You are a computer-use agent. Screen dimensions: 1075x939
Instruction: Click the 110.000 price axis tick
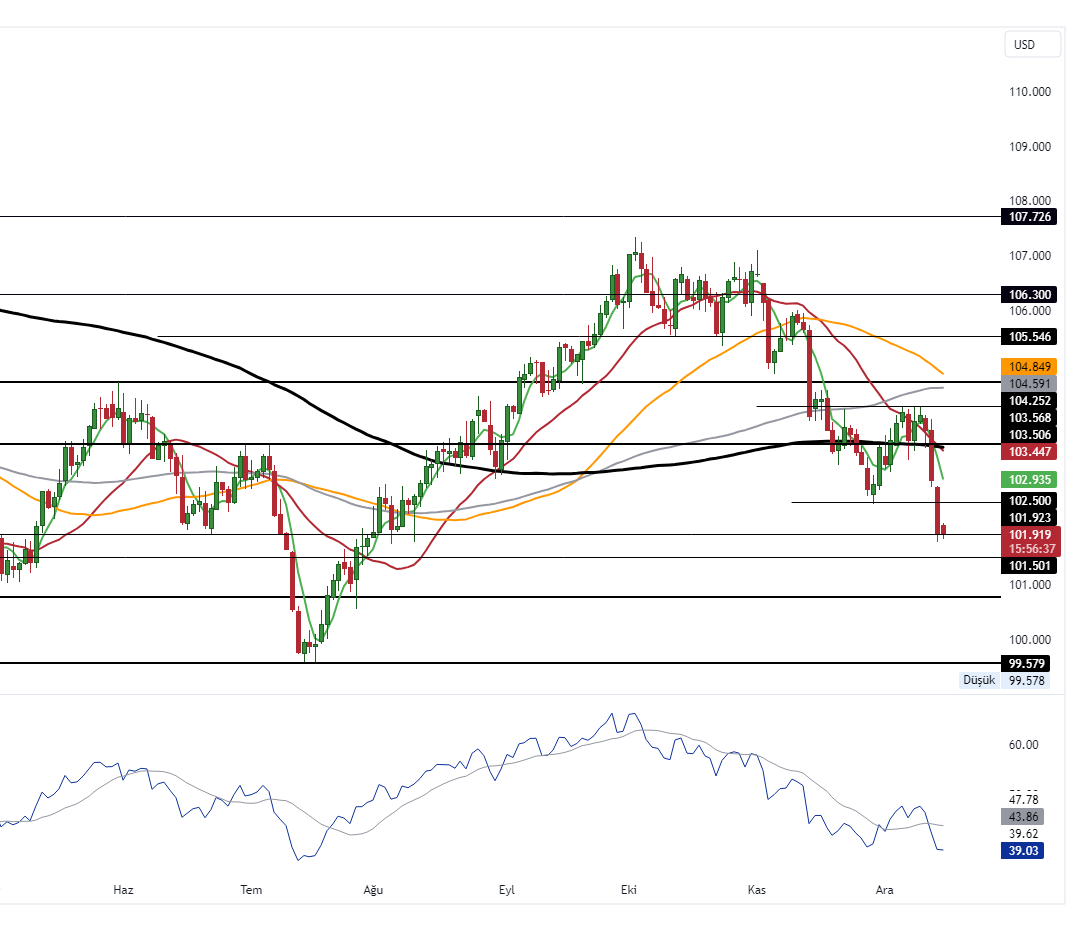(1030, 92)
